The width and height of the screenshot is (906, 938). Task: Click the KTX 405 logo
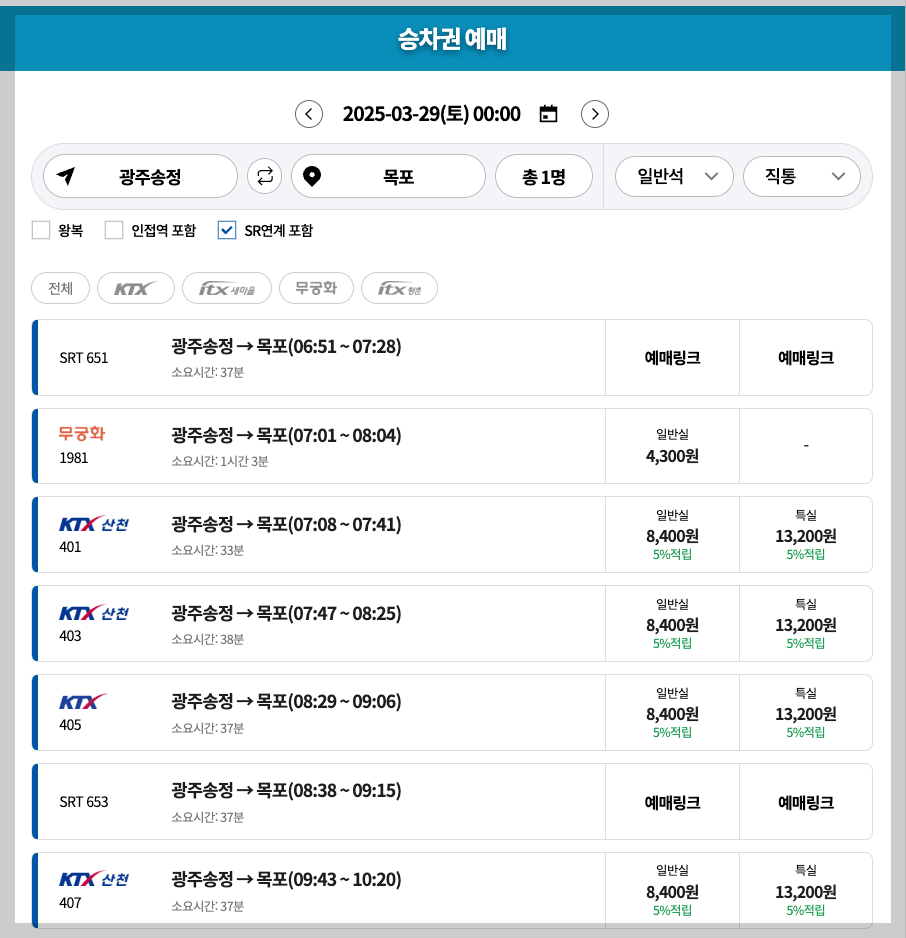pyautogui.click(x=83, y=702)
